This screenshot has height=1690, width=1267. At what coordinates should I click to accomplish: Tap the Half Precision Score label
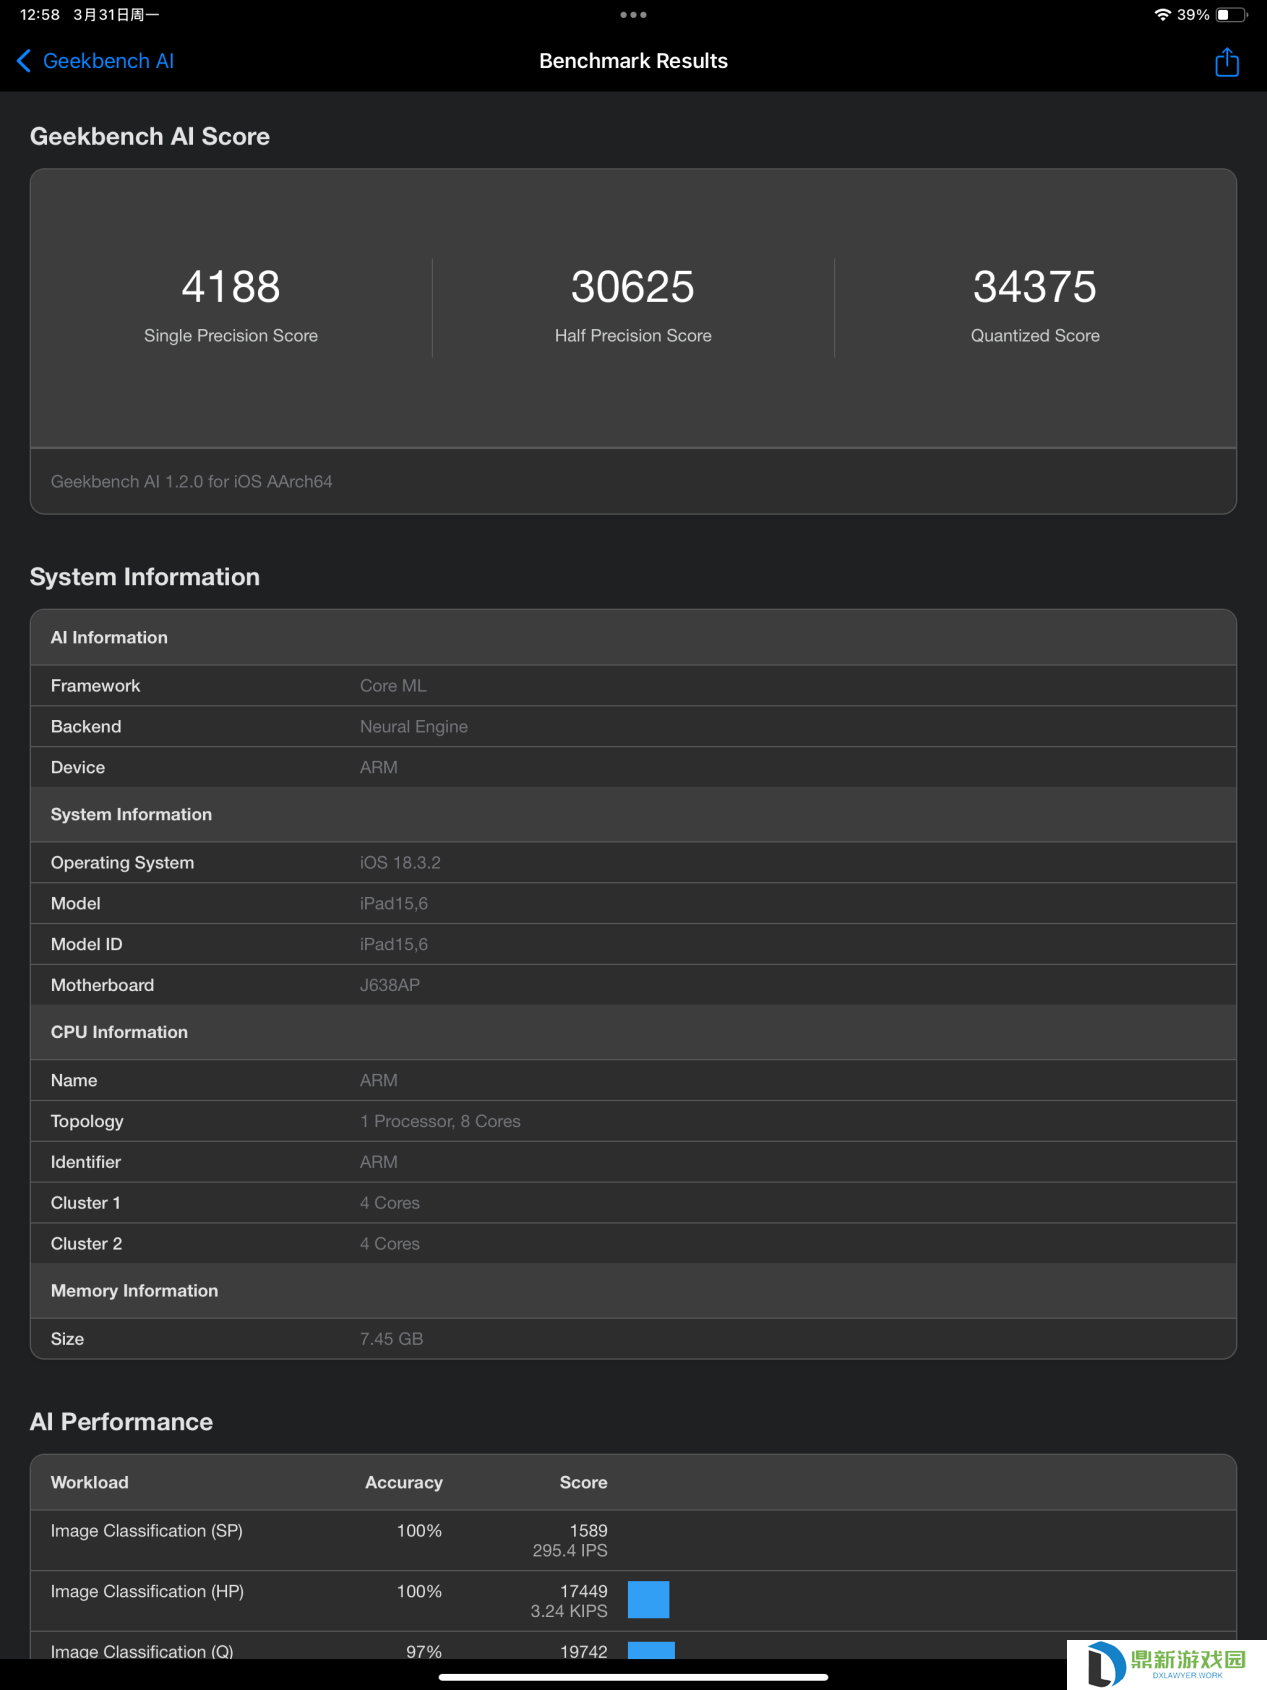click(x=633, y=336)
